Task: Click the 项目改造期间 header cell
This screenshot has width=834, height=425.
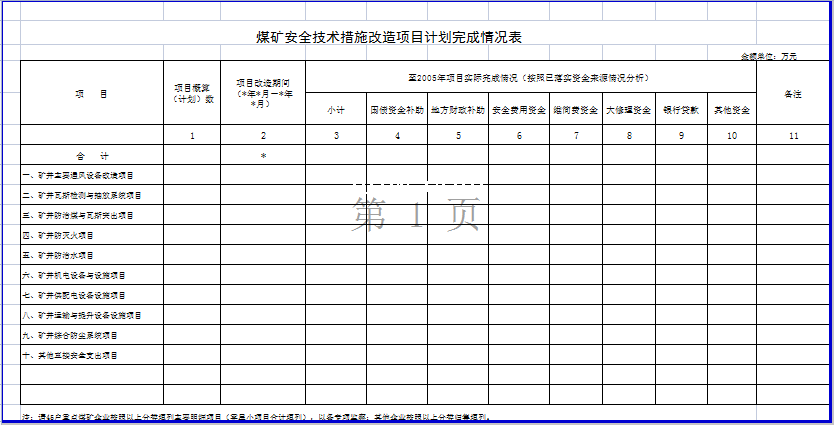Action: click(263, 93)
